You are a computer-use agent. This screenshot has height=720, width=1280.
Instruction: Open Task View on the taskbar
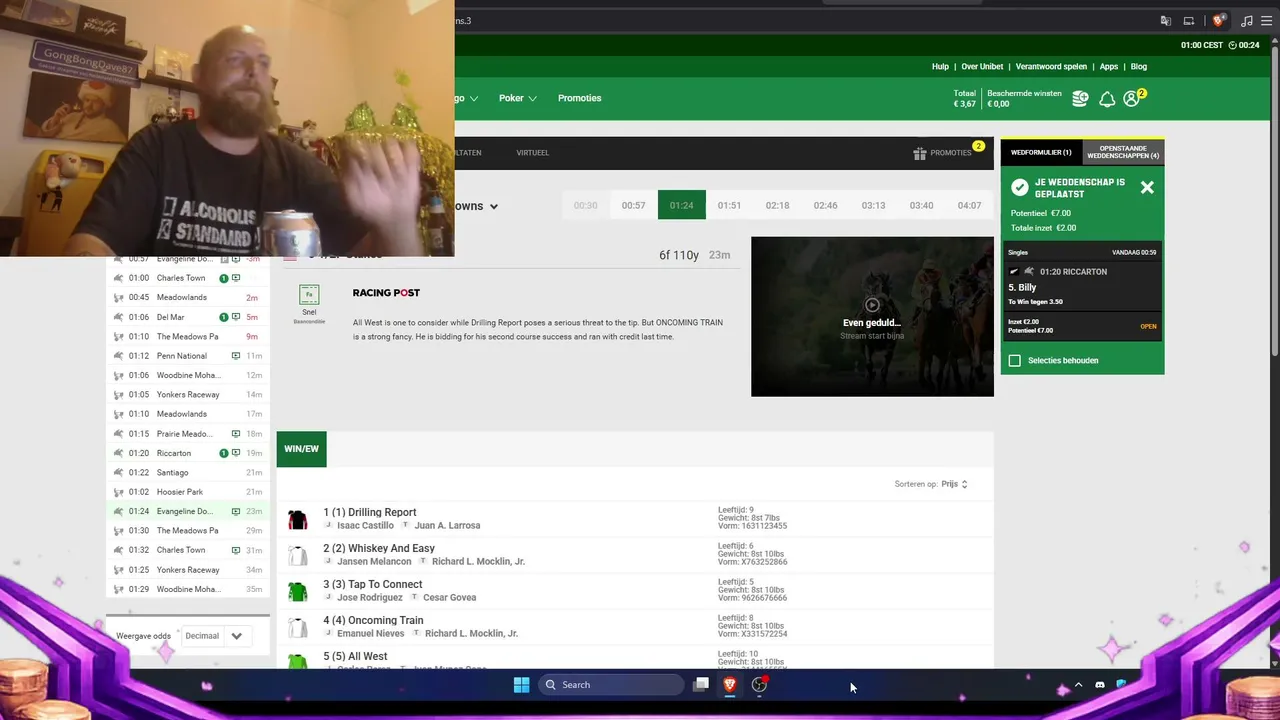(x=702, y=685)
